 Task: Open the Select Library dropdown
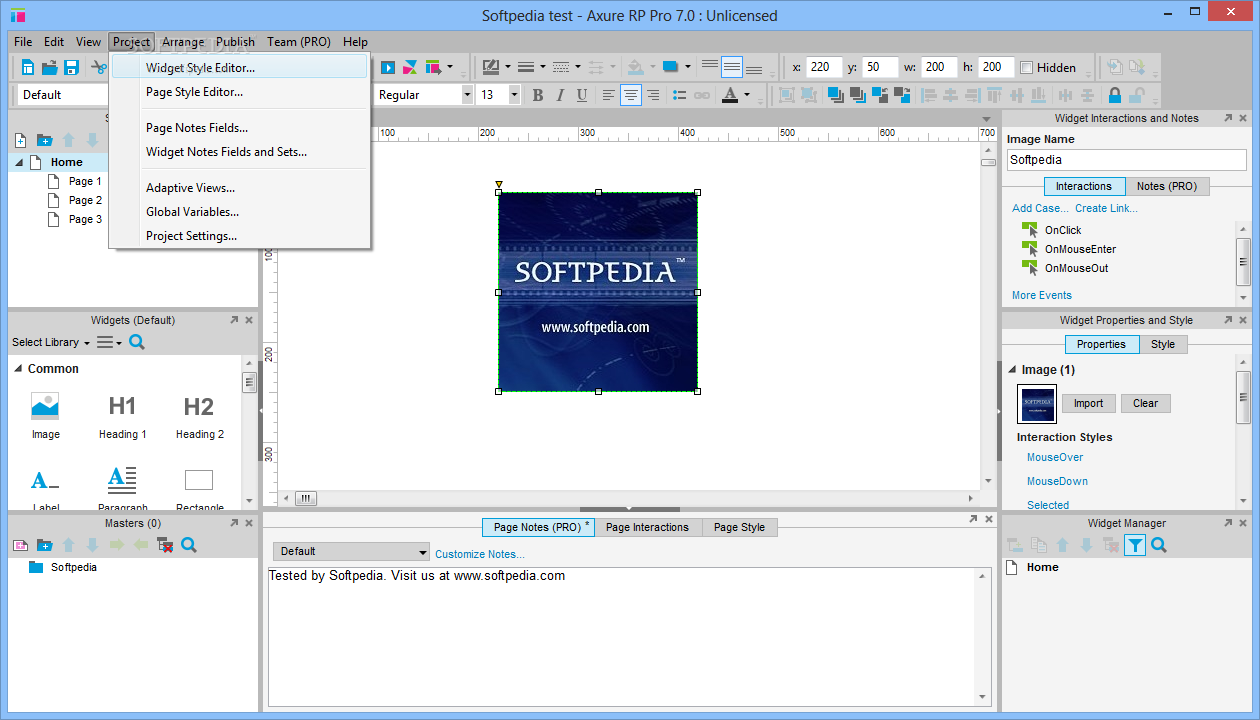51,342
